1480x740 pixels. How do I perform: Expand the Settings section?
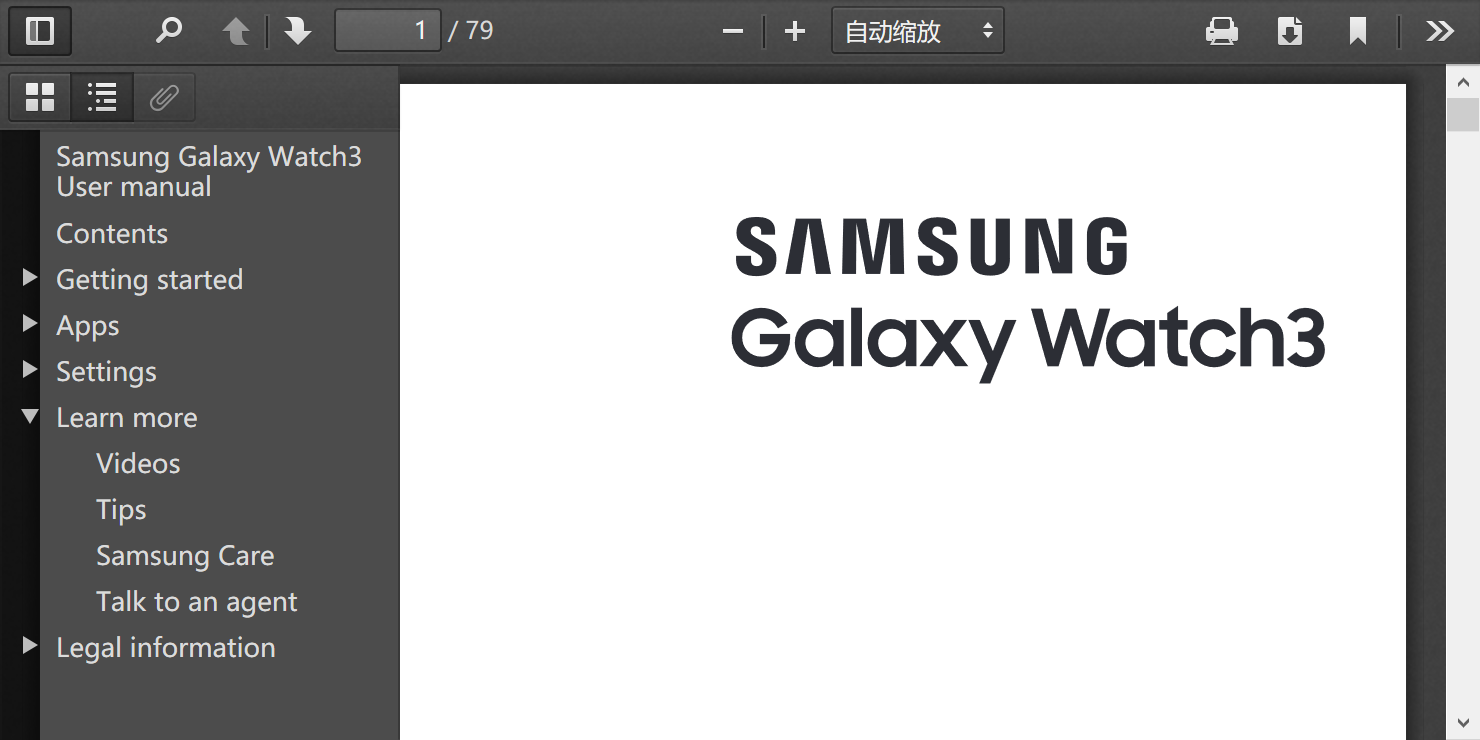pos(30,369)
